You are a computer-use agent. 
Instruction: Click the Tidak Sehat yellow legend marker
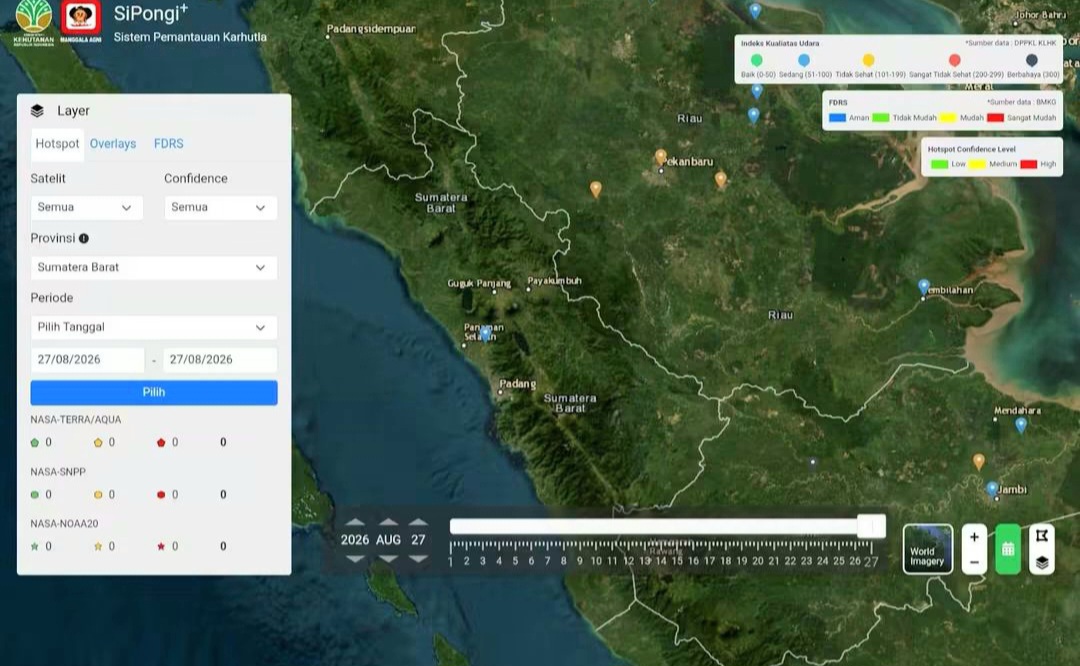[869, 61]
